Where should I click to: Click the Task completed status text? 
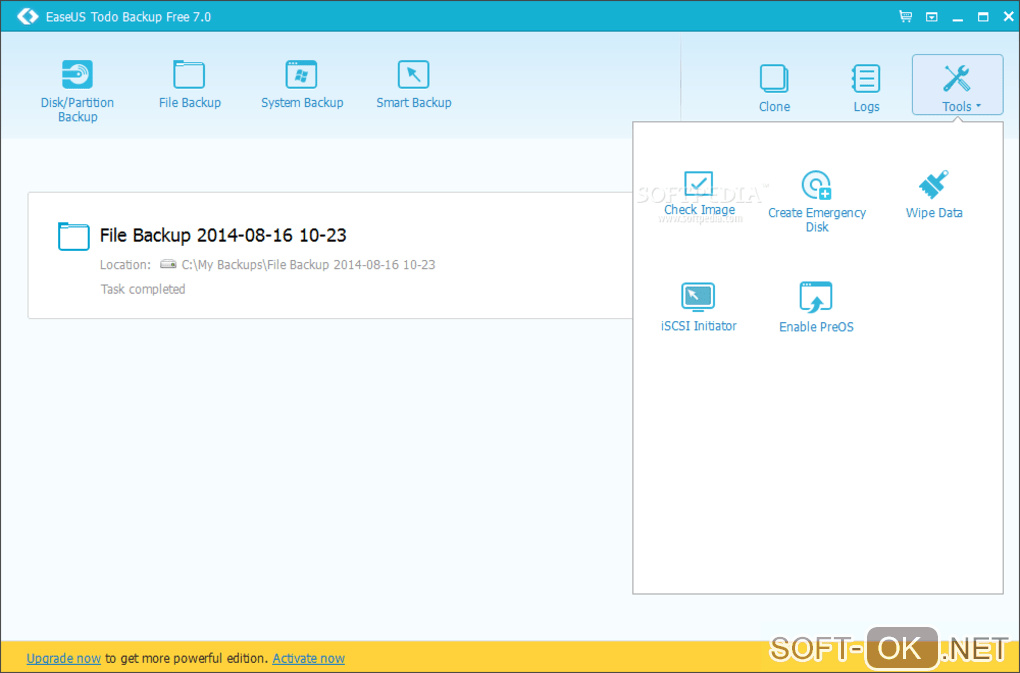click(142, 289)
